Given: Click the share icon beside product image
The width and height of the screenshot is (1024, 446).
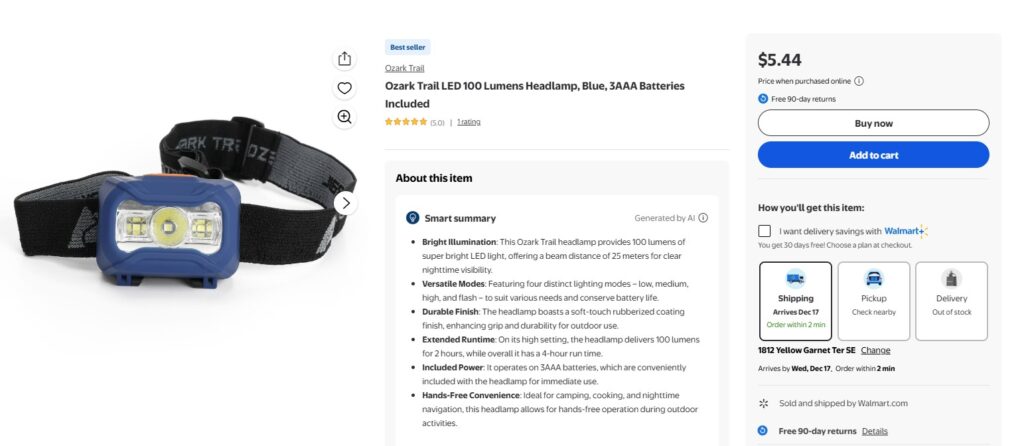Looking at the screenshot, I should [x=344, y=59].
